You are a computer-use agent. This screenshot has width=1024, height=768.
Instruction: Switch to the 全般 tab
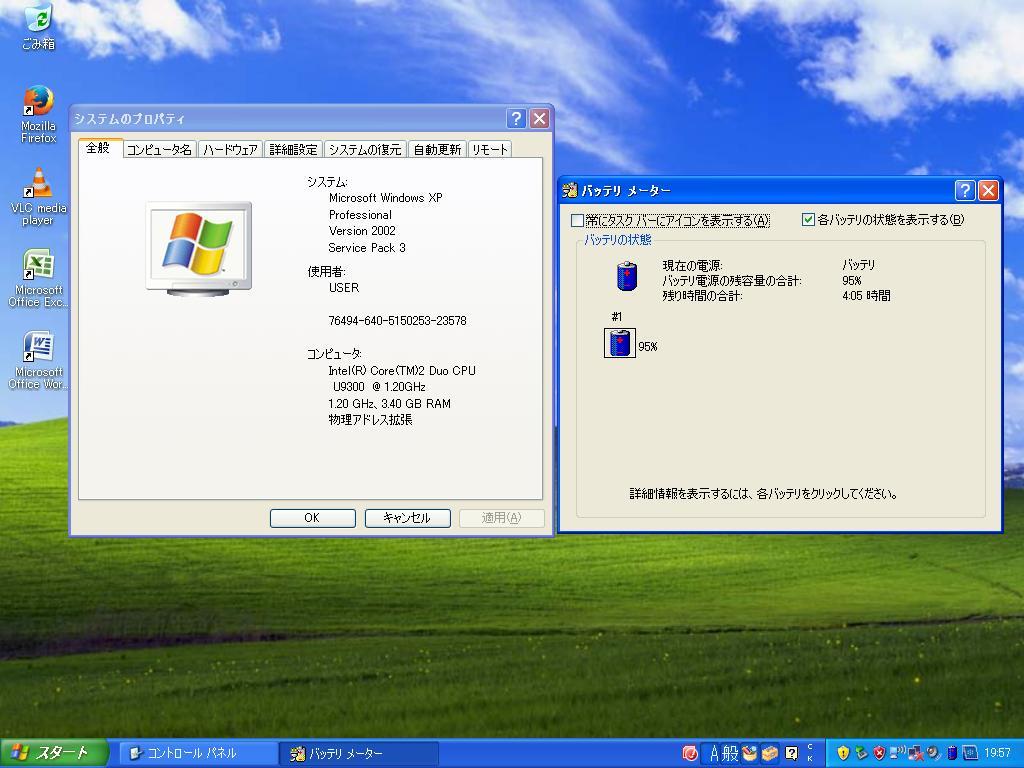[98, 148]
